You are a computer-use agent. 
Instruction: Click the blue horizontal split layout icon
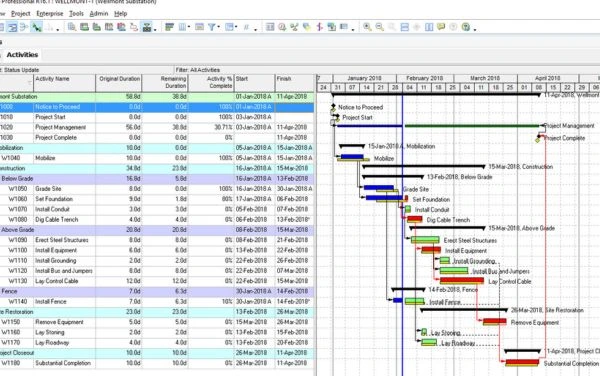coord(404,27)
